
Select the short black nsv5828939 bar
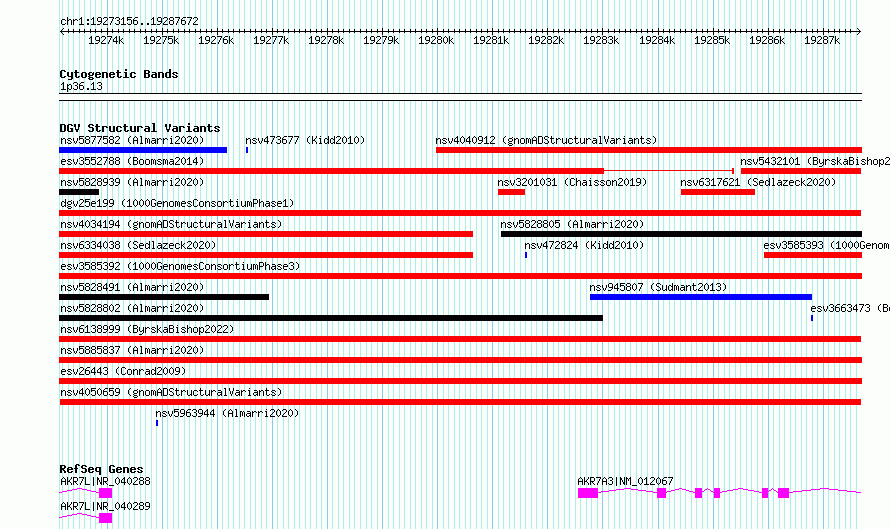point(79,192)
